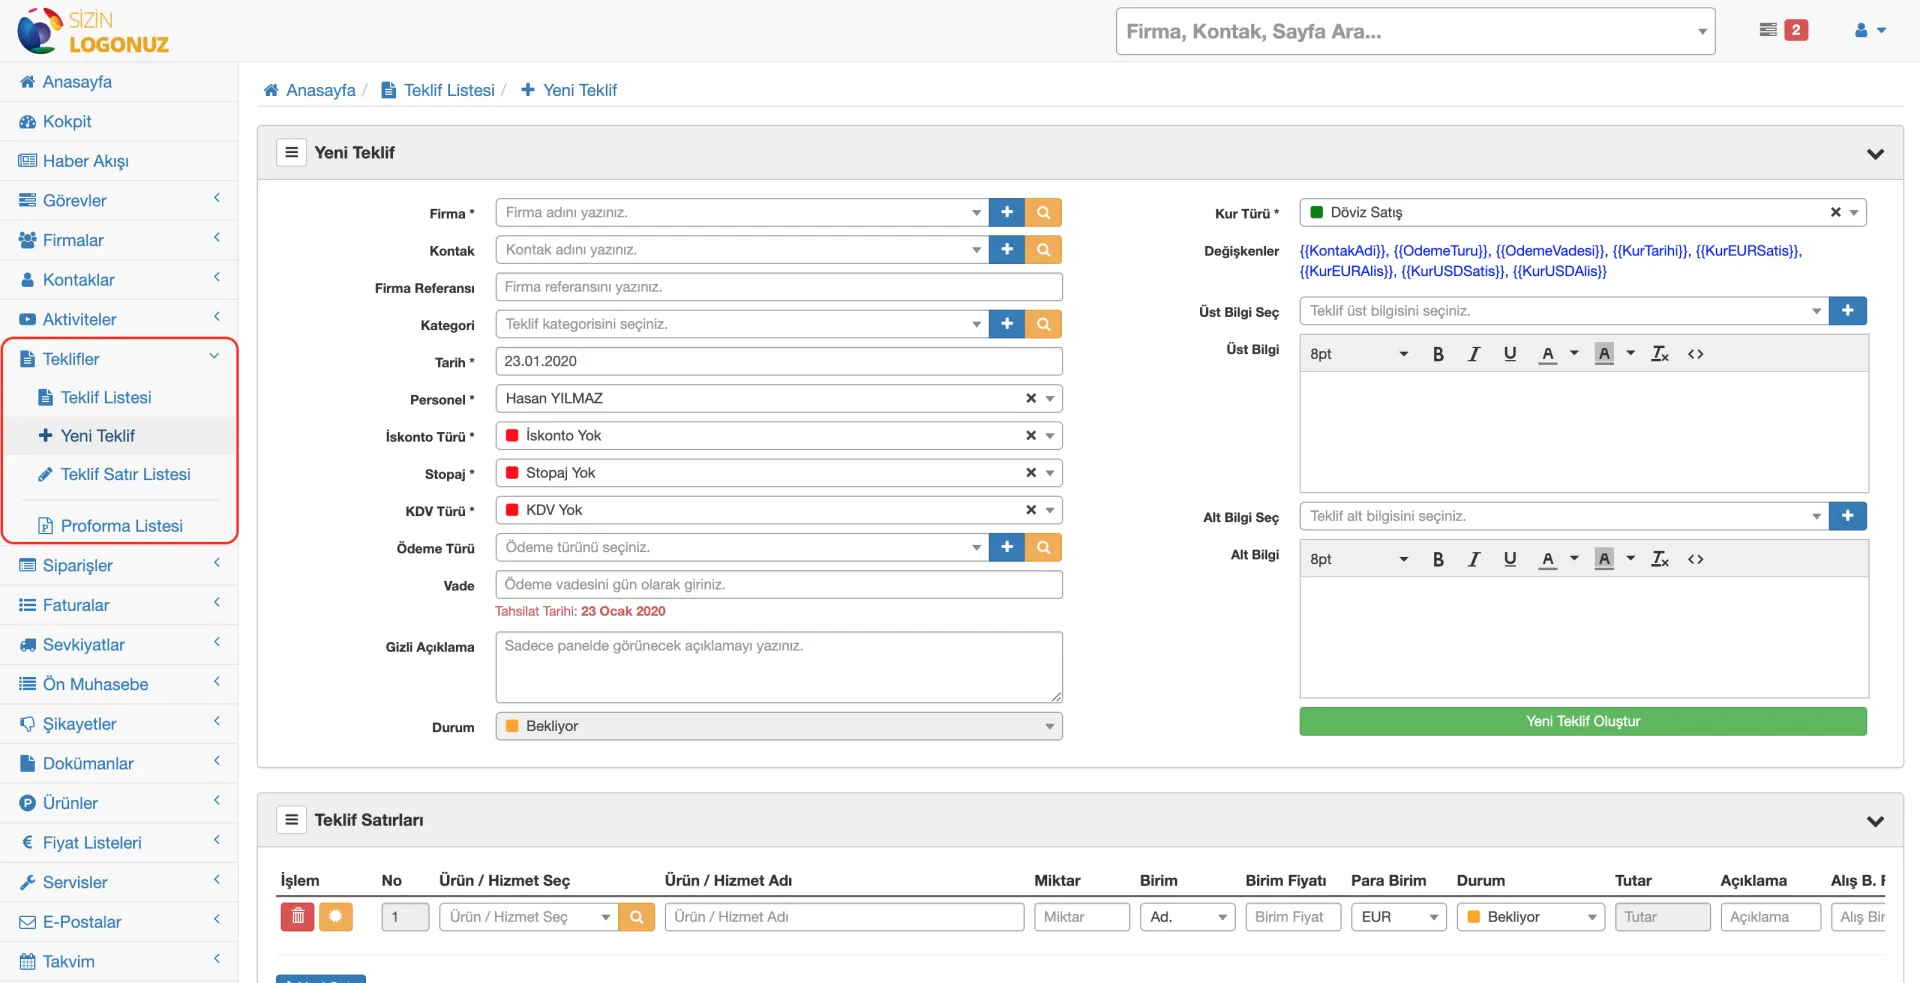Collapse the Teklif Satırları panel chevron

[x=1875, y=821]
